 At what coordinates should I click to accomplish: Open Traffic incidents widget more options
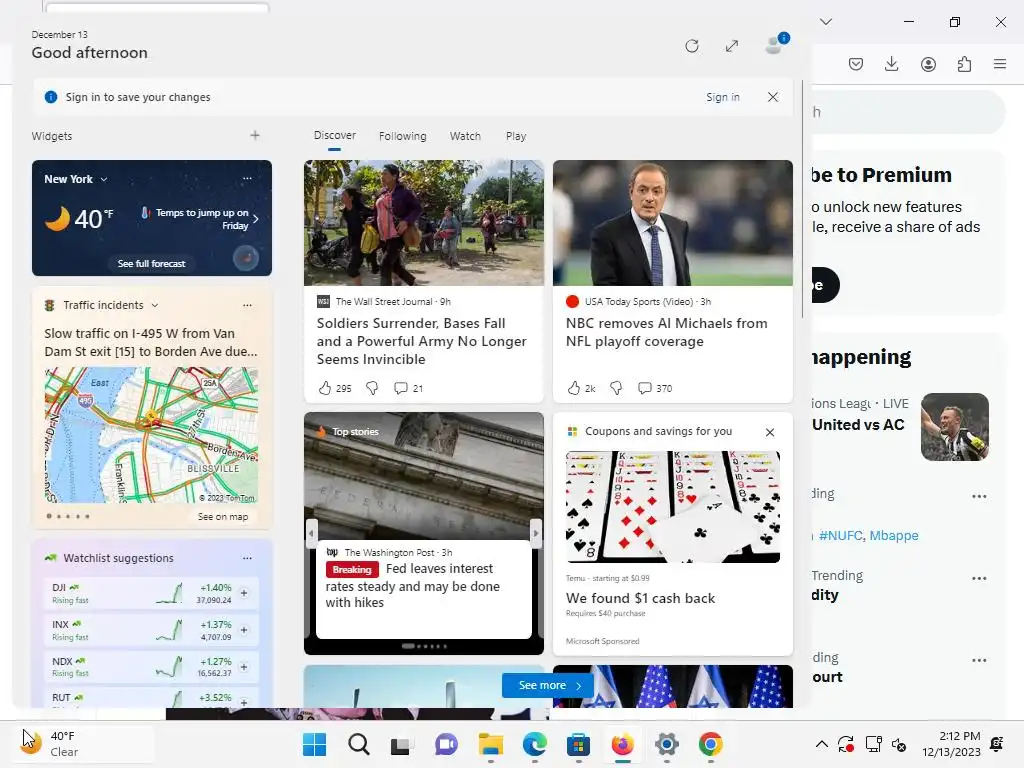pos(247,305)
